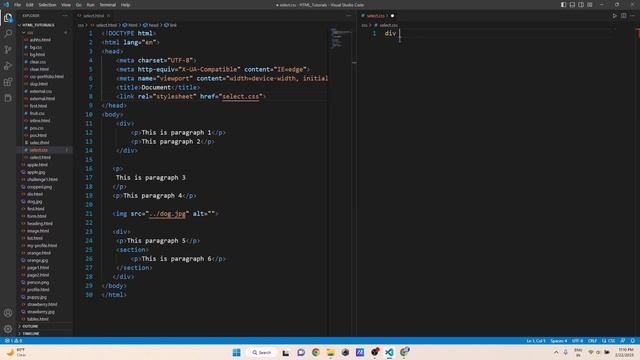Show hidden system tray icons
This screenshot has width=640, height=360.
[556, 352]
